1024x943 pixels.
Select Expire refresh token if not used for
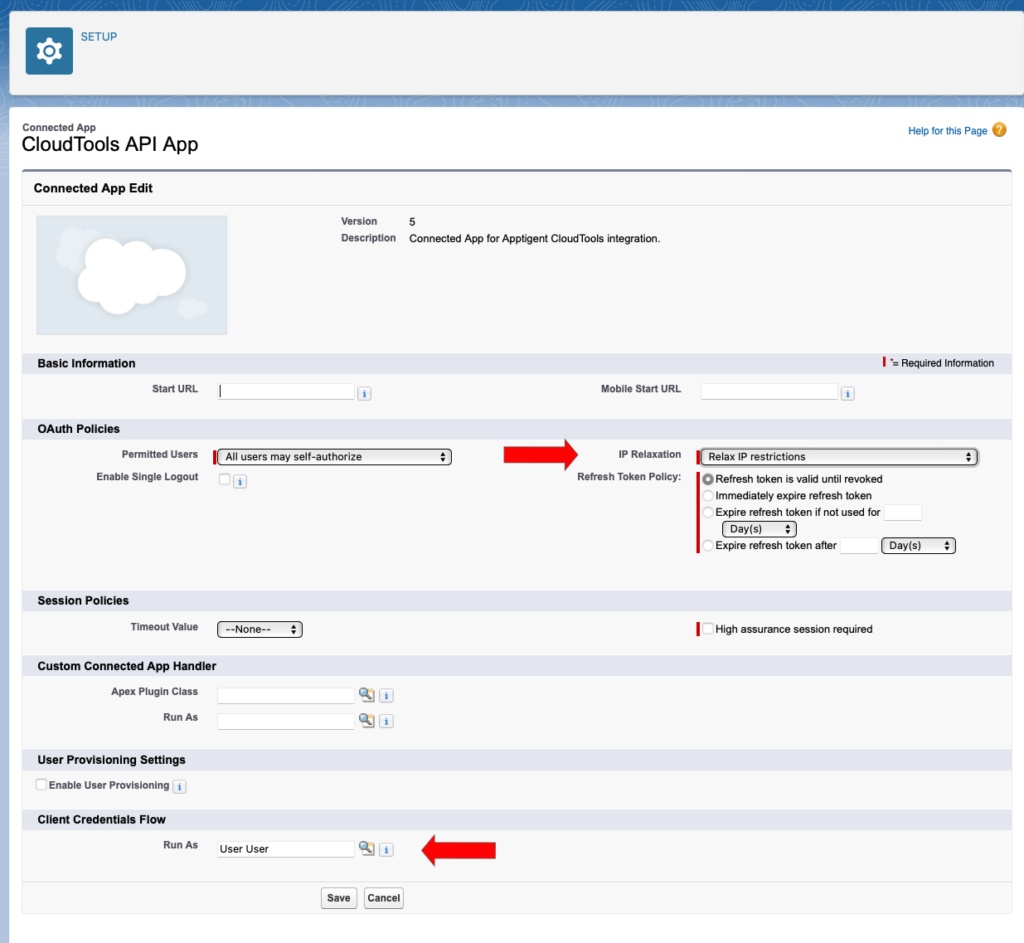pos(708,512)
